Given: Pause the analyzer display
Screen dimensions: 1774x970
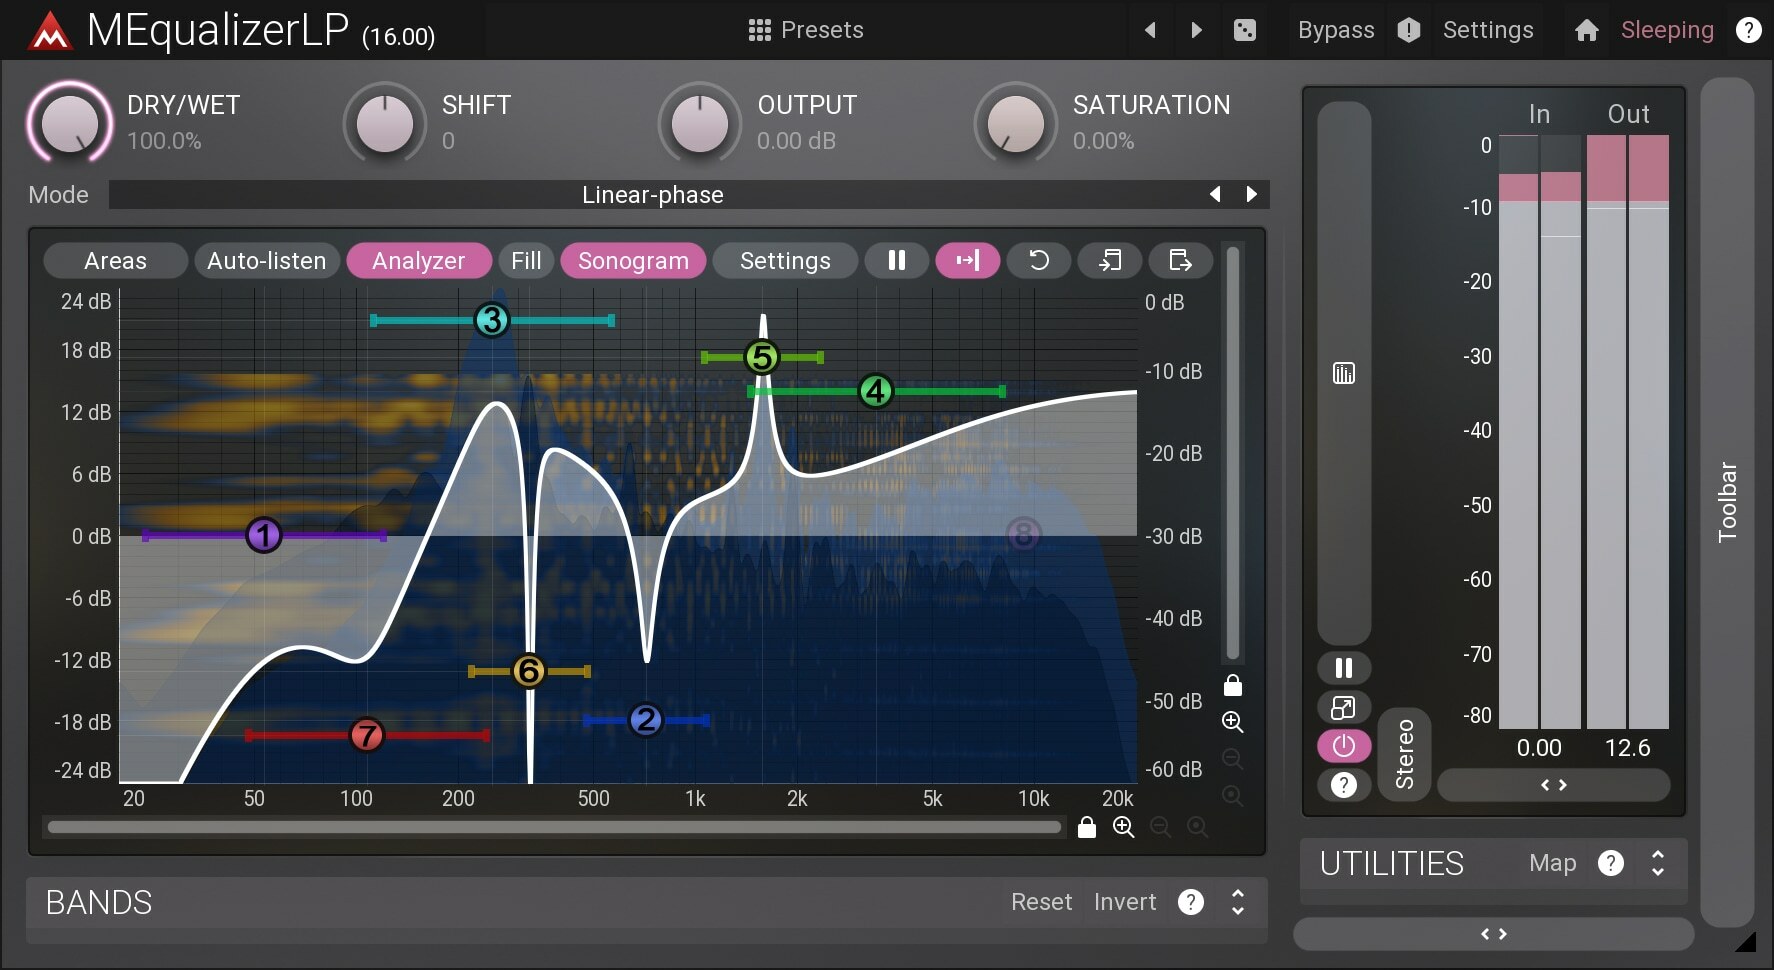Looking at the screenshot, I should click(896, 260).
